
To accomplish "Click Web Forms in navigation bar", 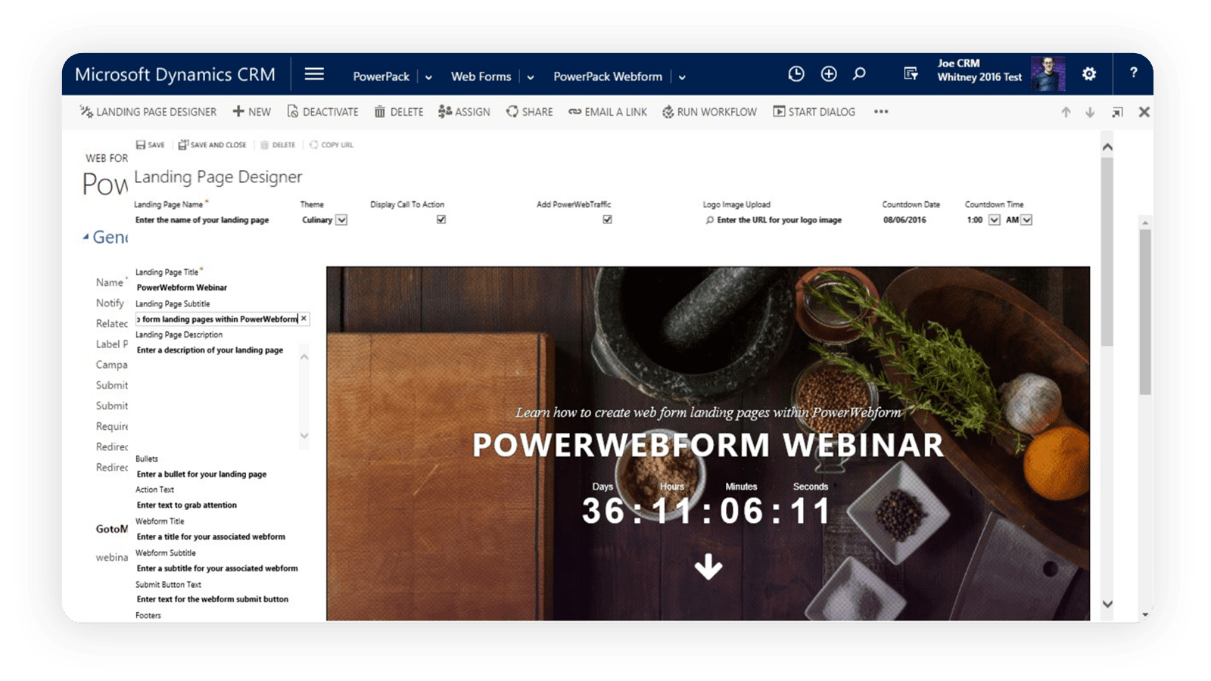I will point(481,76).
